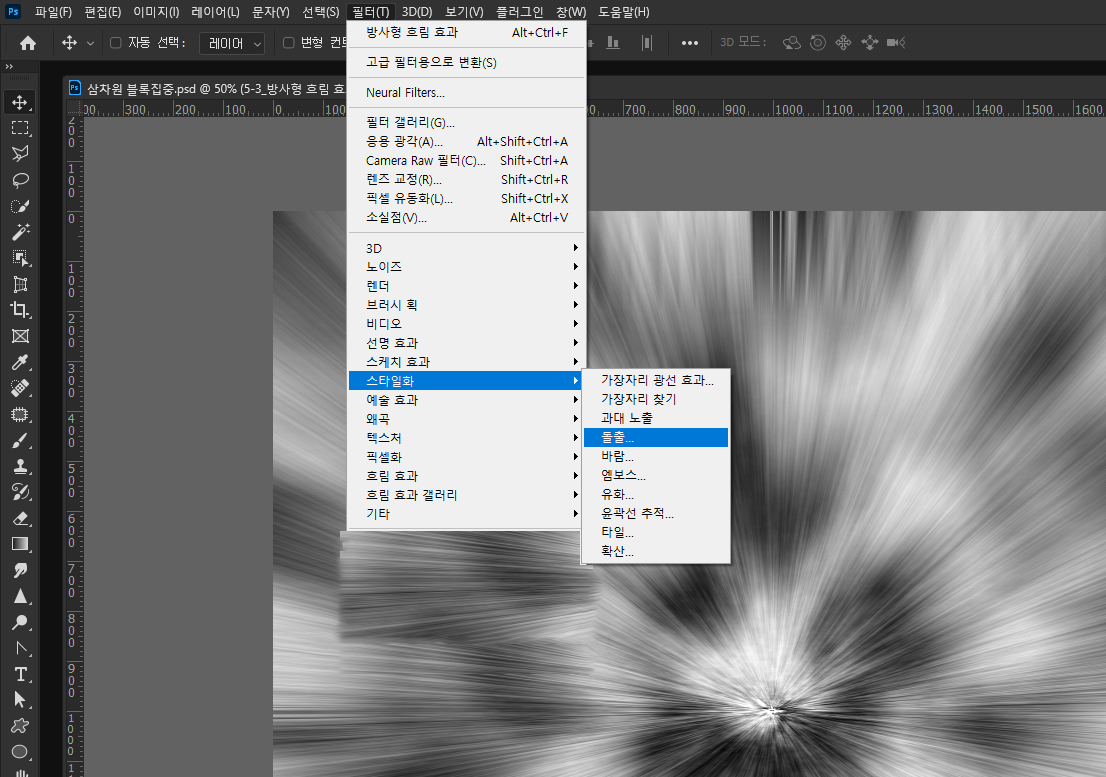The width and height of the screenshot is (1106, 777).
Task: Open the 파일(F) menu
Action: (54, 12)
